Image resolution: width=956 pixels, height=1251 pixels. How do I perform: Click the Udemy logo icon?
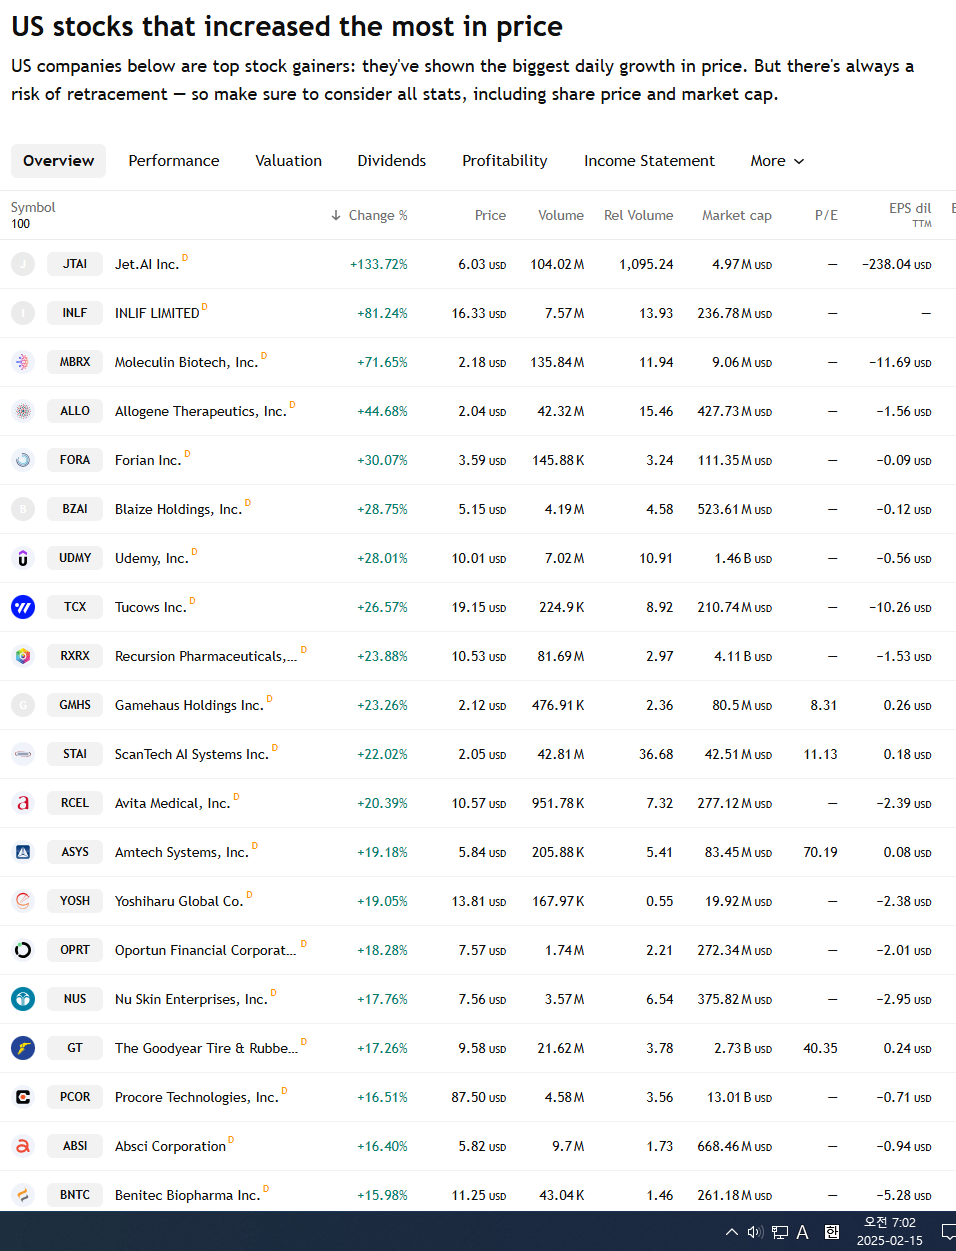click(23, 558)
